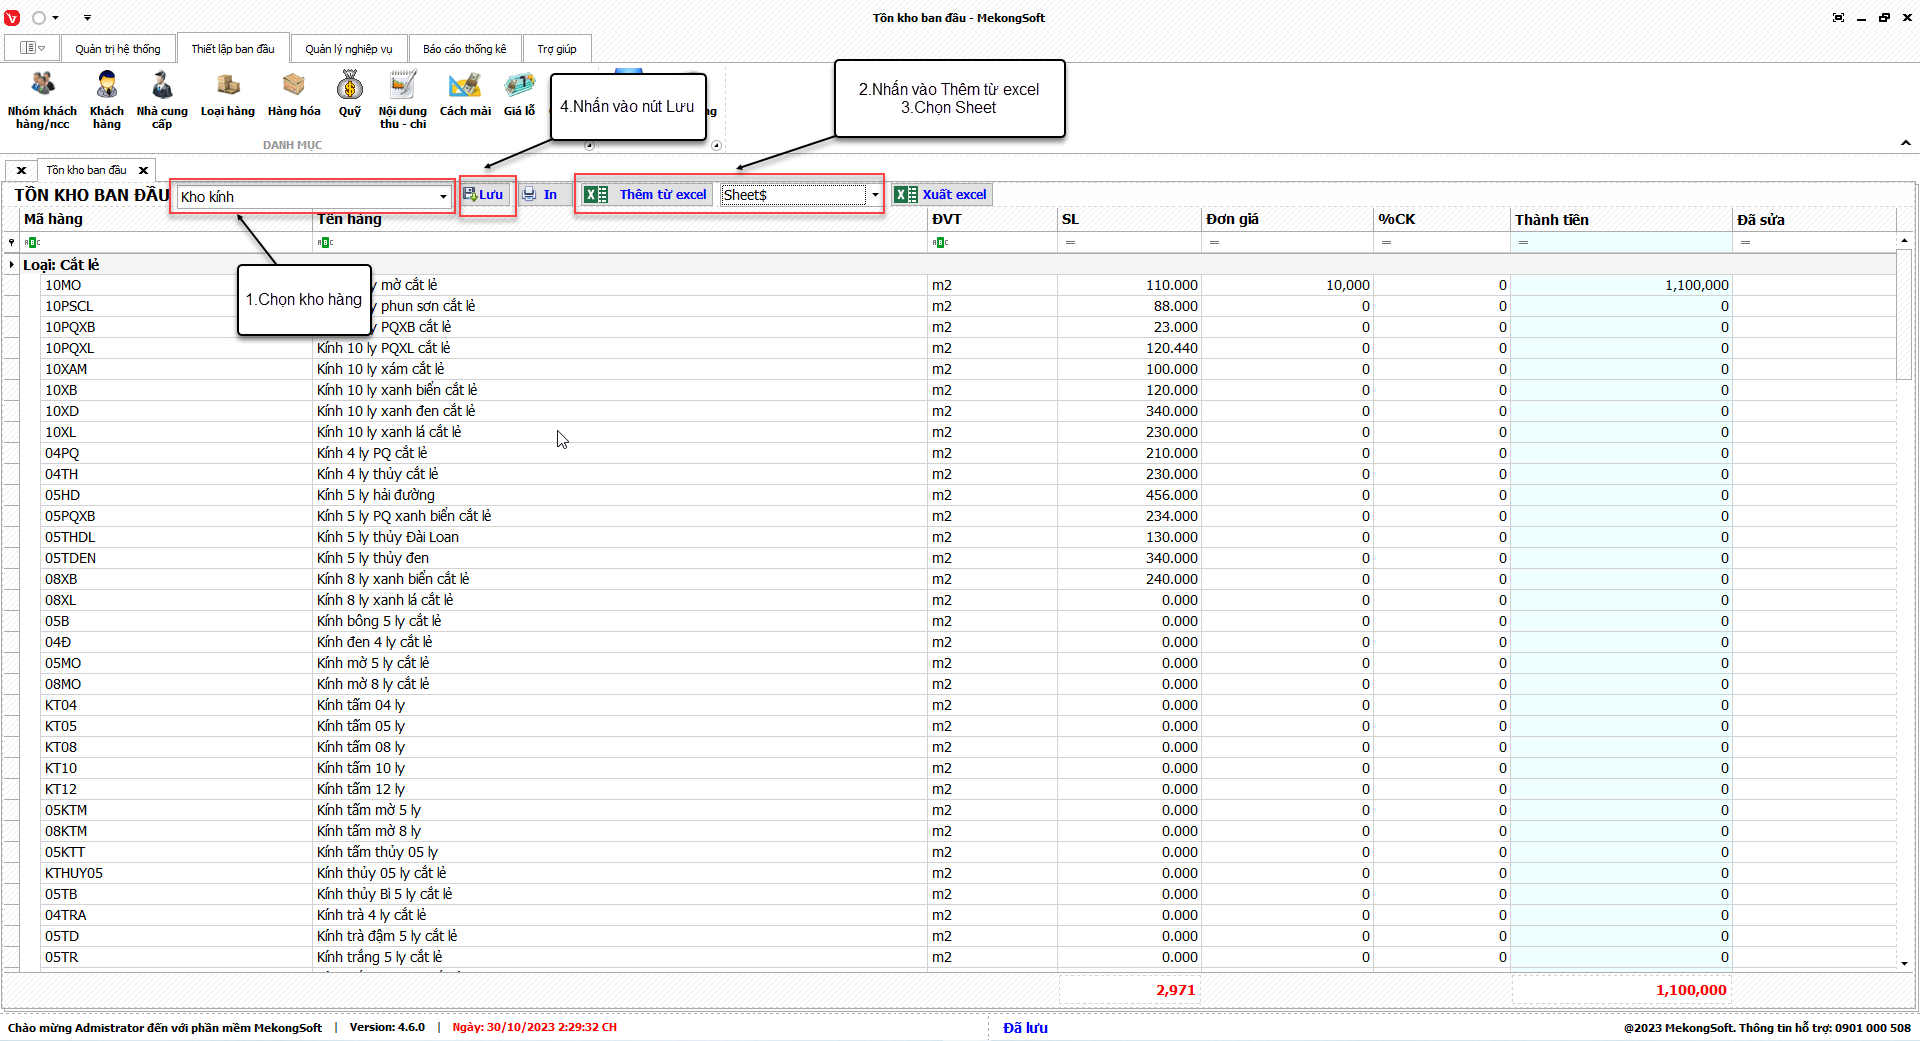1920x1041 pixels.
Task: Go to Báo cáo thống kê tab
Action: pyautogui.click(x=465, y=49)
